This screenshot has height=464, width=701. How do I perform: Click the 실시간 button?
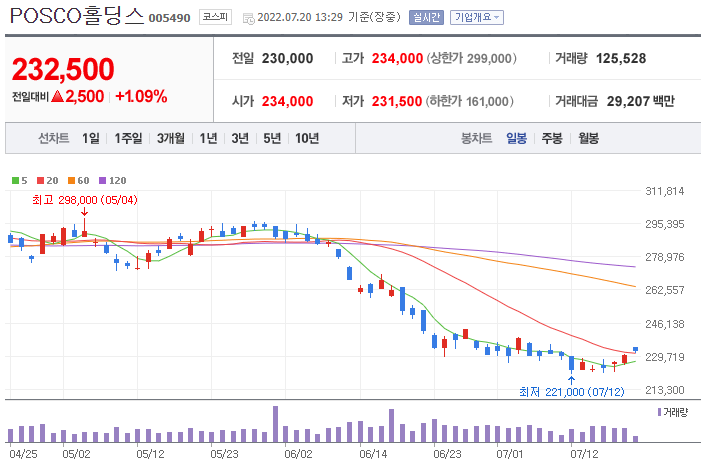coord(426,17)
